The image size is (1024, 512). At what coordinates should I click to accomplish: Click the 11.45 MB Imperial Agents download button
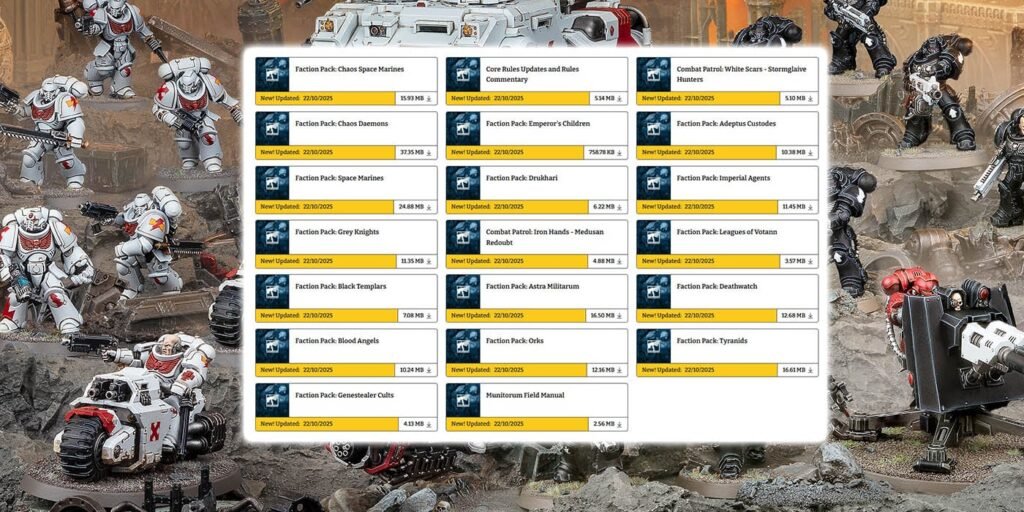point(795,206)
